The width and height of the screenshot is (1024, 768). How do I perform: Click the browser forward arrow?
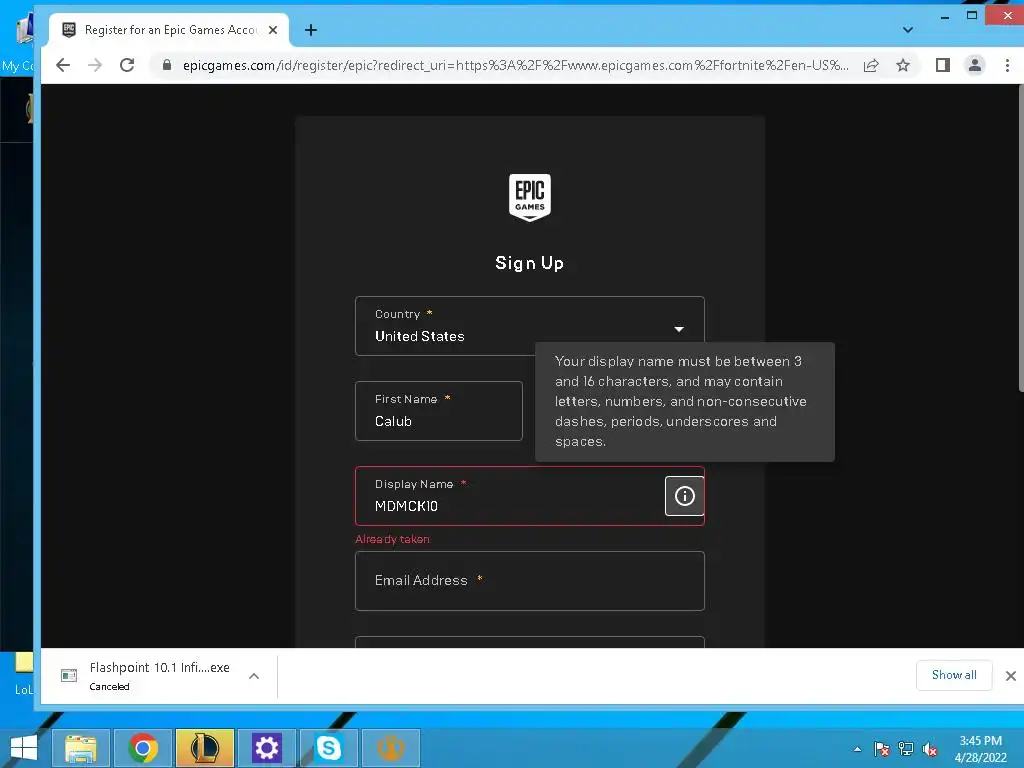[x=95, y=65]
